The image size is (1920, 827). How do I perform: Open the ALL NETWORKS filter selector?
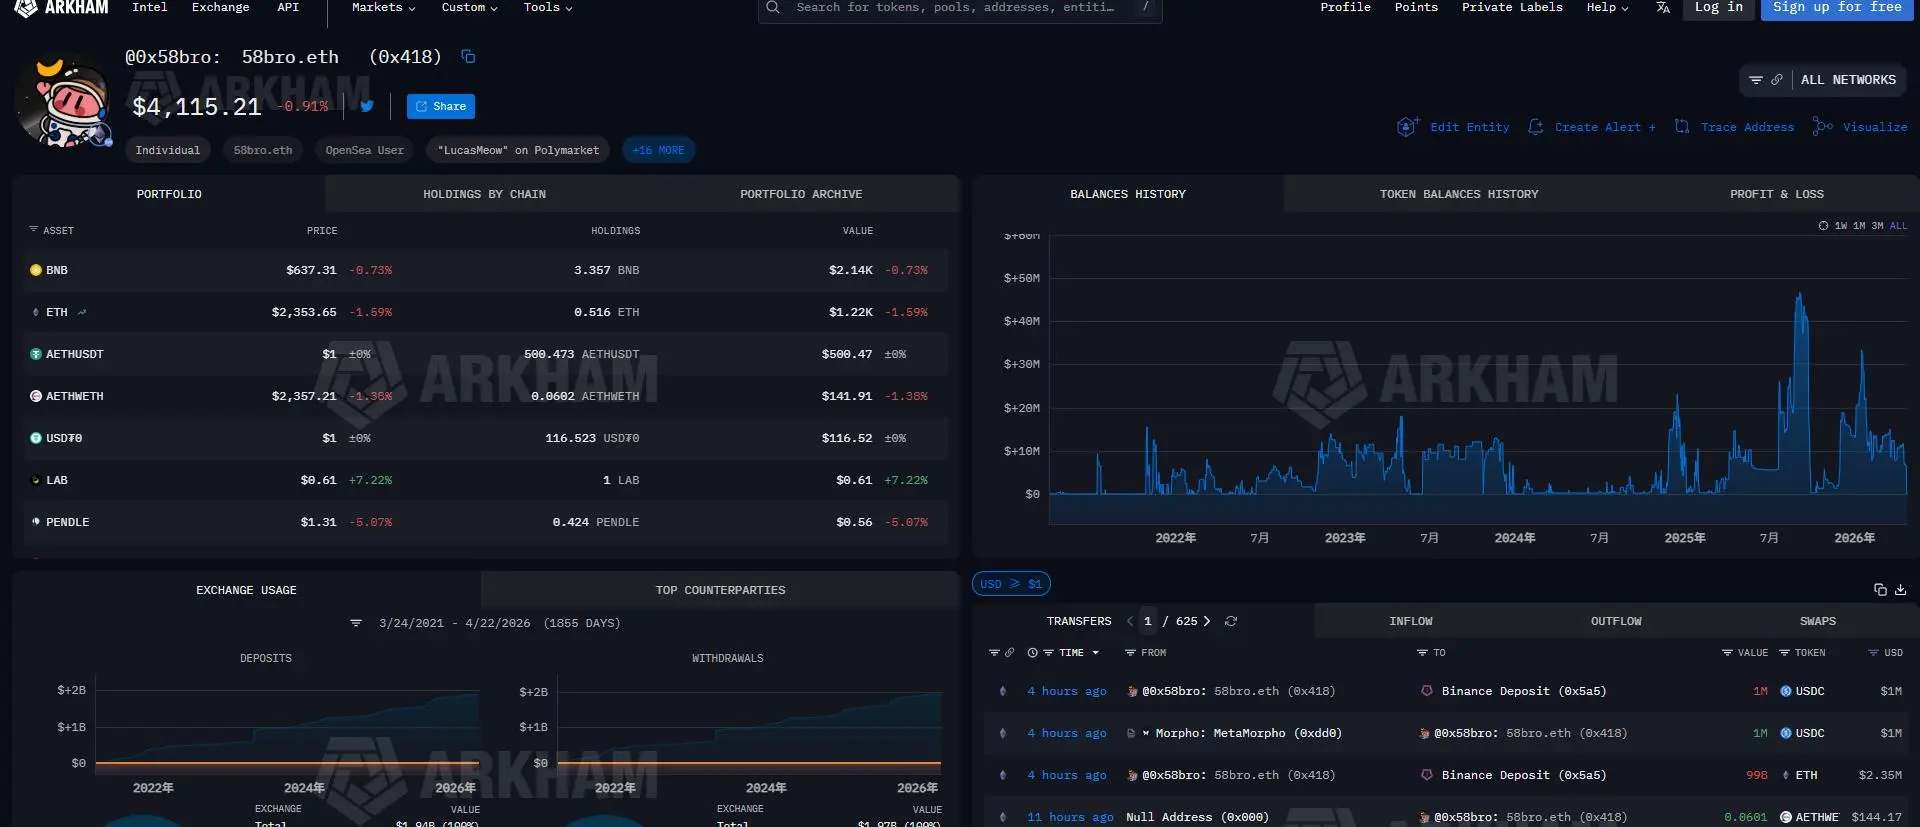(x=1847, y=80)
